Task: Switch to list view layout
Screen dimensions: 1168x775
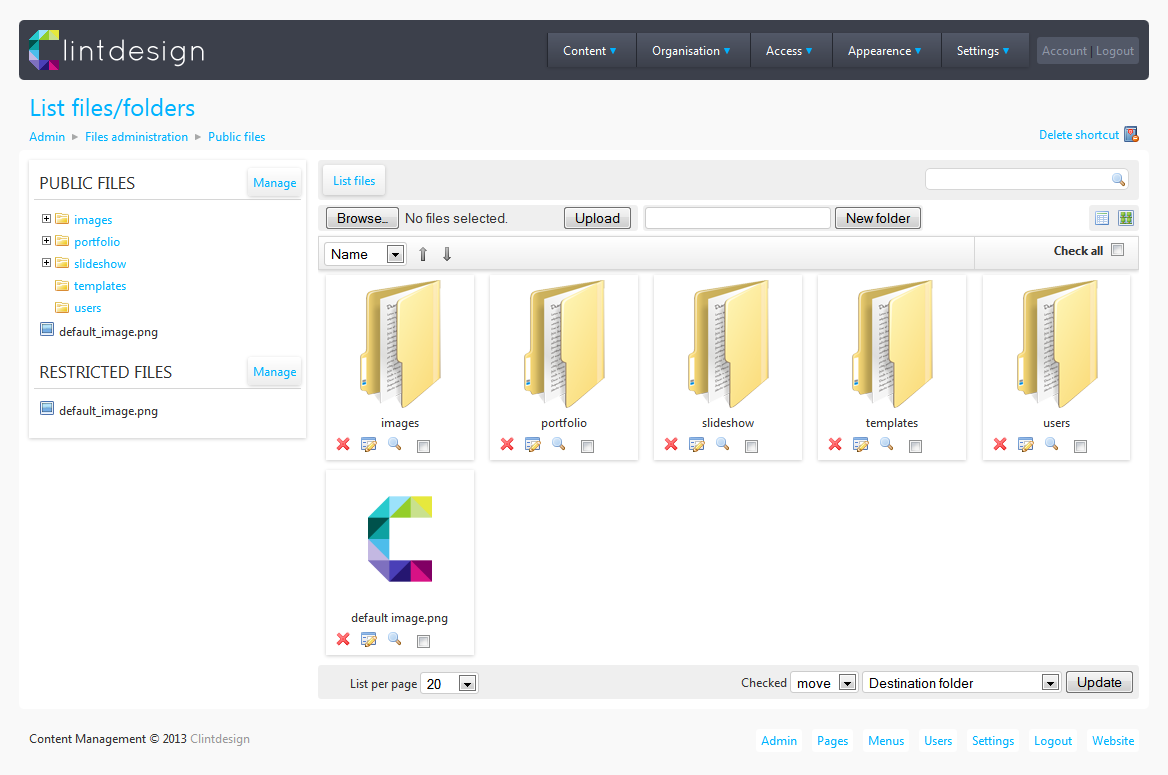Action: tap(1102, 218)
